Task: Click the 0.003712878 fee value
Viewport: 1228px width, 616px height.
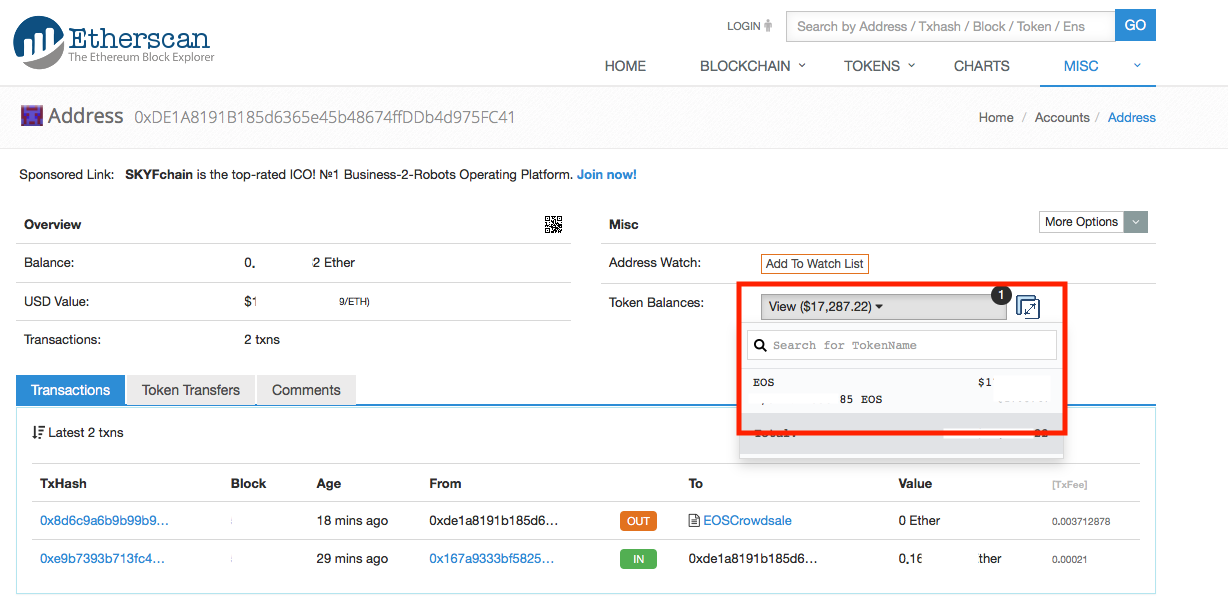Action: click(1081, 522)
